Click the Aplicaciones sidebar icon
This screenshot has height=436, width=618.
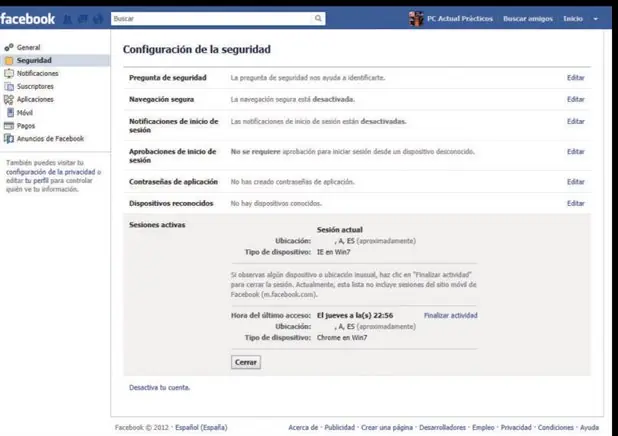pyautogui.click(x=9, y=99)
